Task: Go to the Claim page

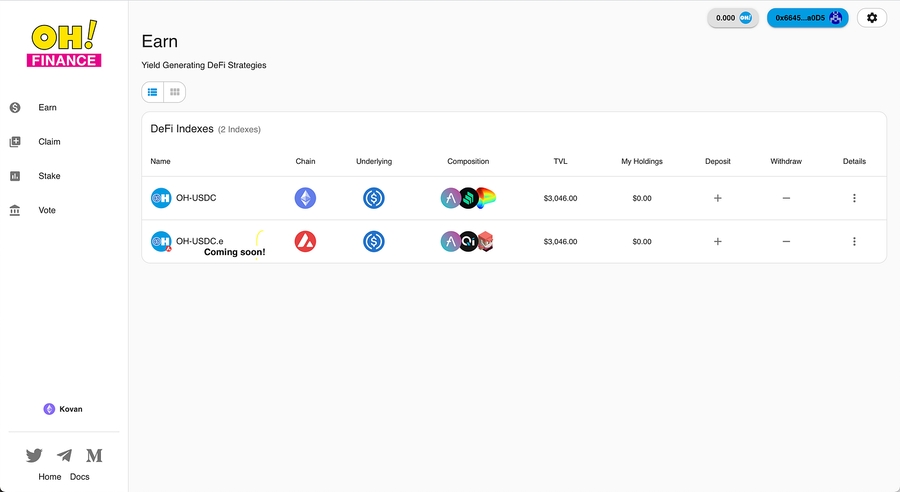Action: click(x=49, y=142)
